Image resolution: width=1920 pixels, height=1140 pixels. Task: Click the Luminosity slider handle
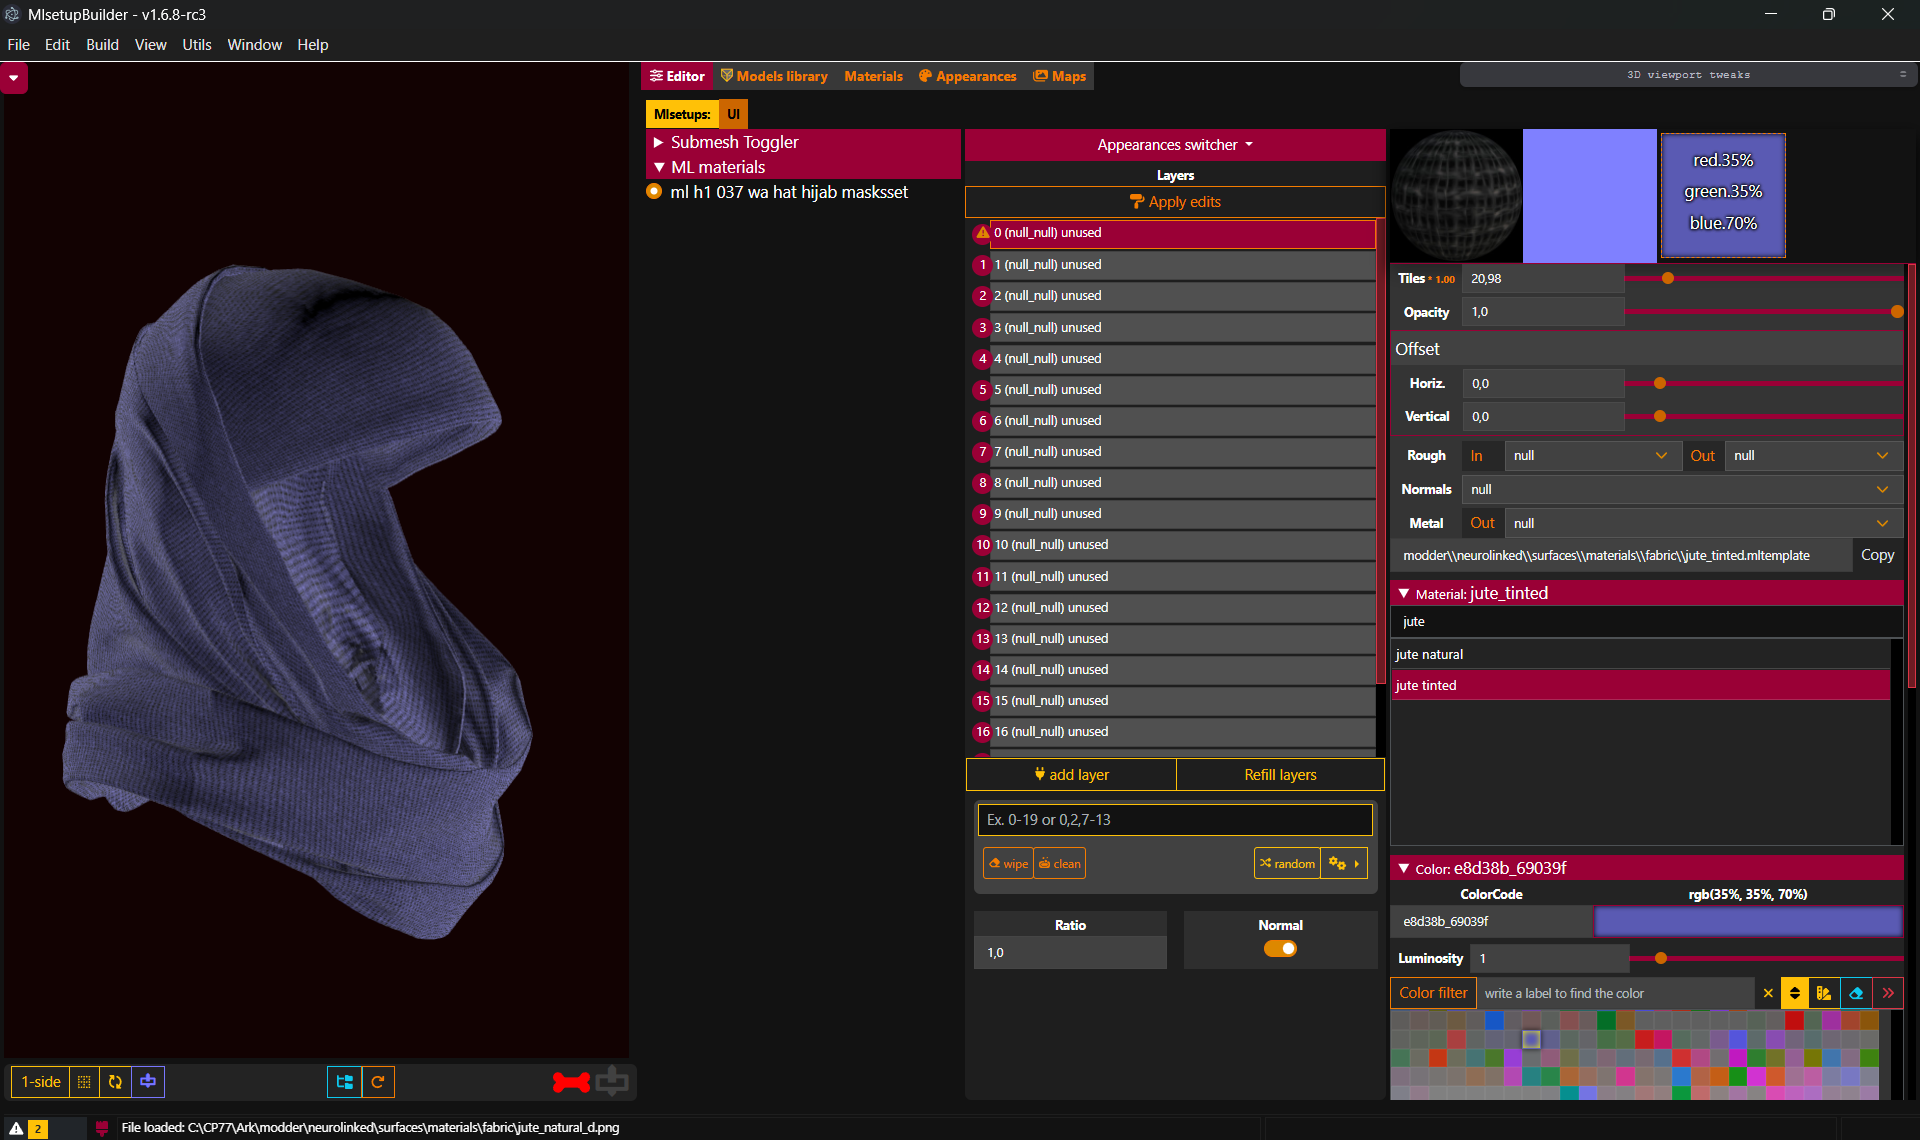(1661, 958)
